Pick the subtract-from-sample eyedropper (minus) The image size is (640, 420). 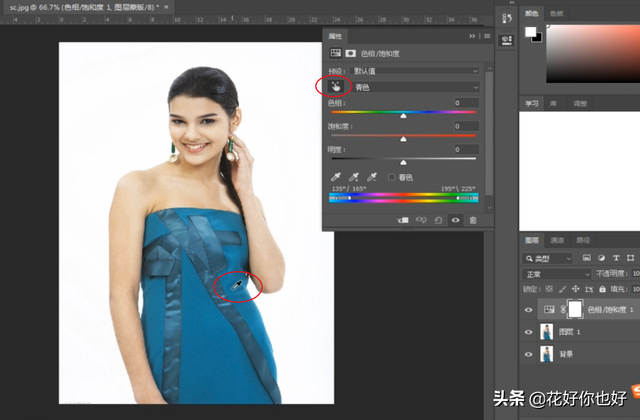pyautogui.click(x=371, y=177)
